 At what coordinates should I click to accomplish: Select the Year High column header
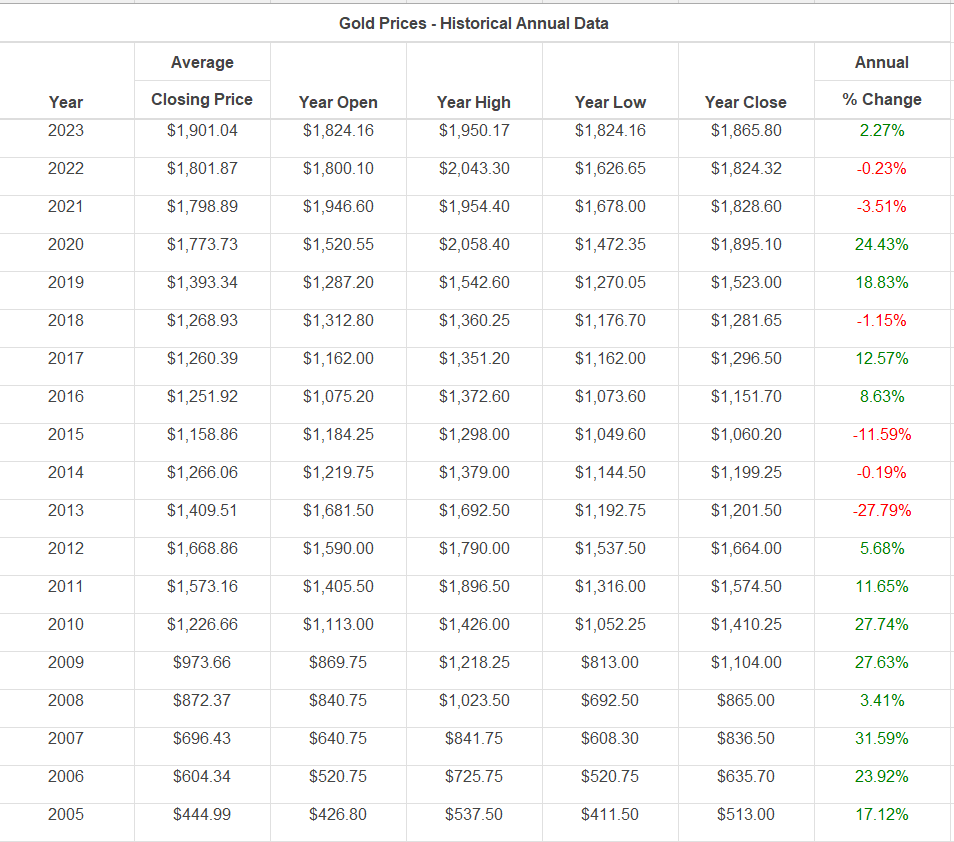pos(474,102)
